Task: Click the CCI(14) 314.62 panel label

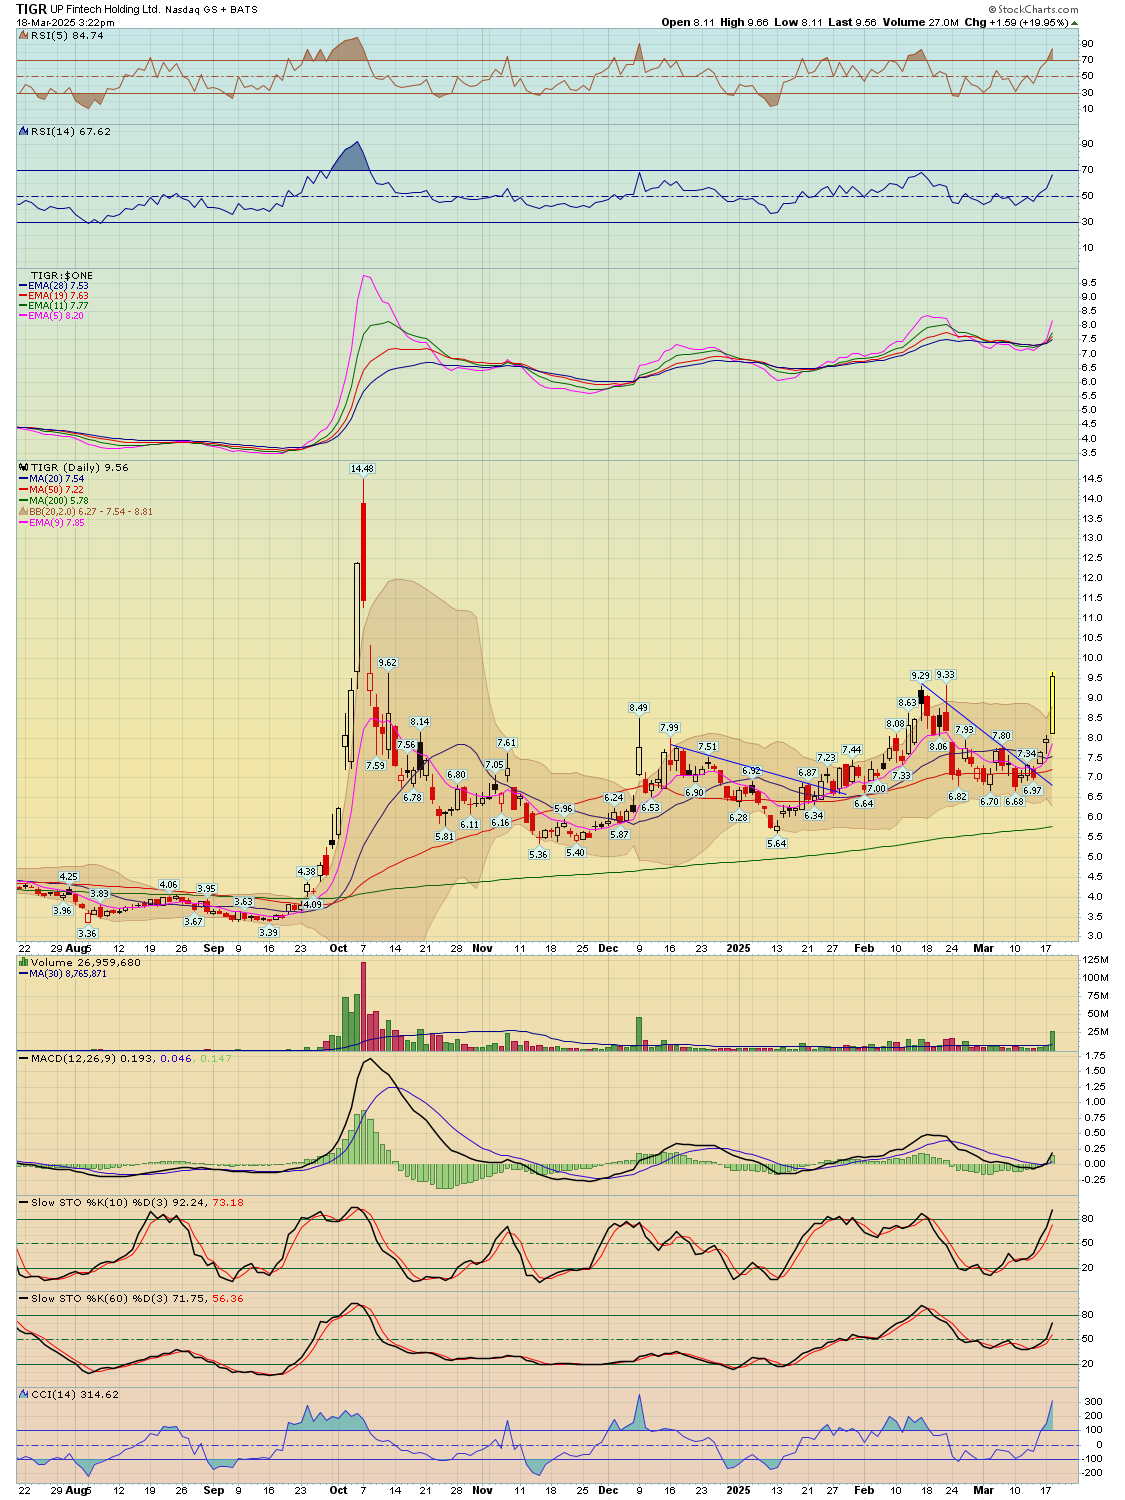Action: click(75, 1394)
